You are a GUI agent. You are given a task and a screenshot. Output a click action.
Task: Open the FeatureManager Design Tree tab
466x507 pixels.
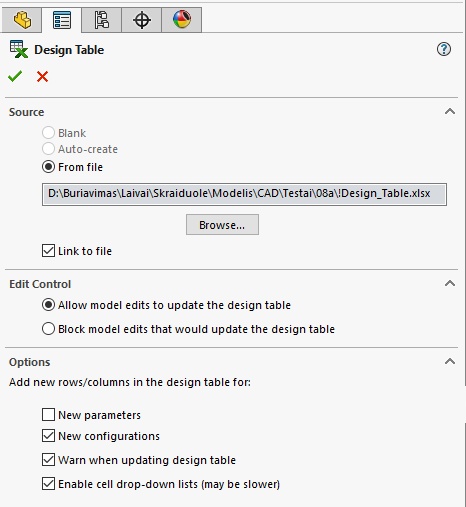[x=22, y=20]
